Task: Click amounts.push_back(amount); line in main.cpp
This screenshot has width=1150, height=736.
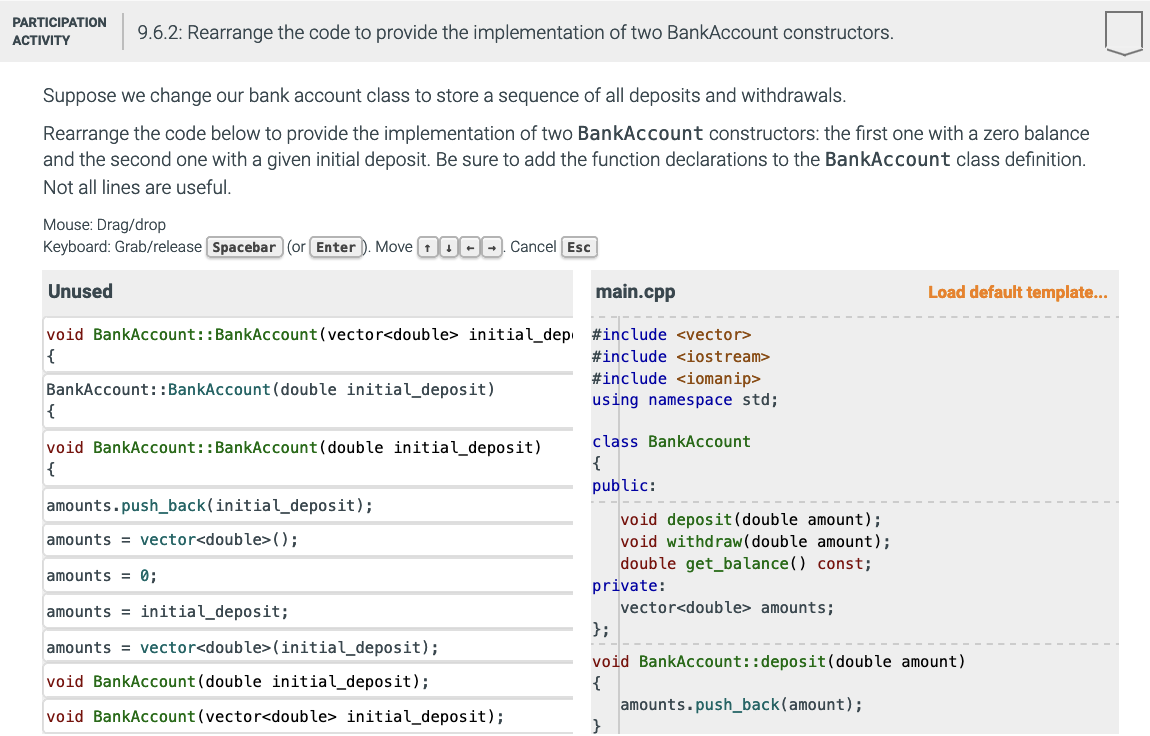Action: point(741,705)
